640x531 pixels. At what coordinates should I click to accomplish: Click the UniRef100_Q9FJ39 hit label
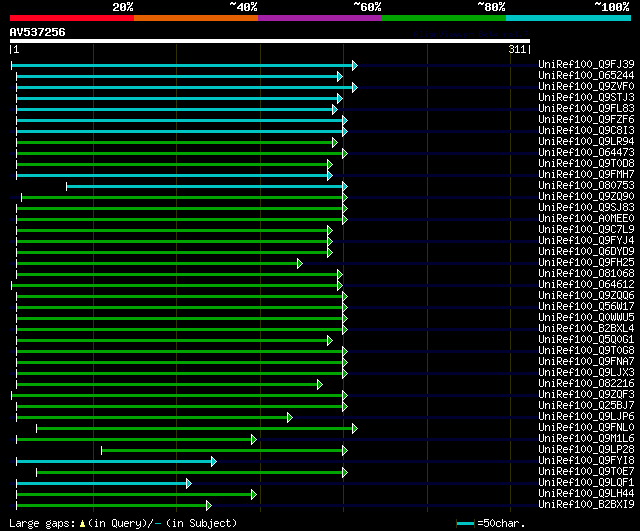click(x=586, y=64)
